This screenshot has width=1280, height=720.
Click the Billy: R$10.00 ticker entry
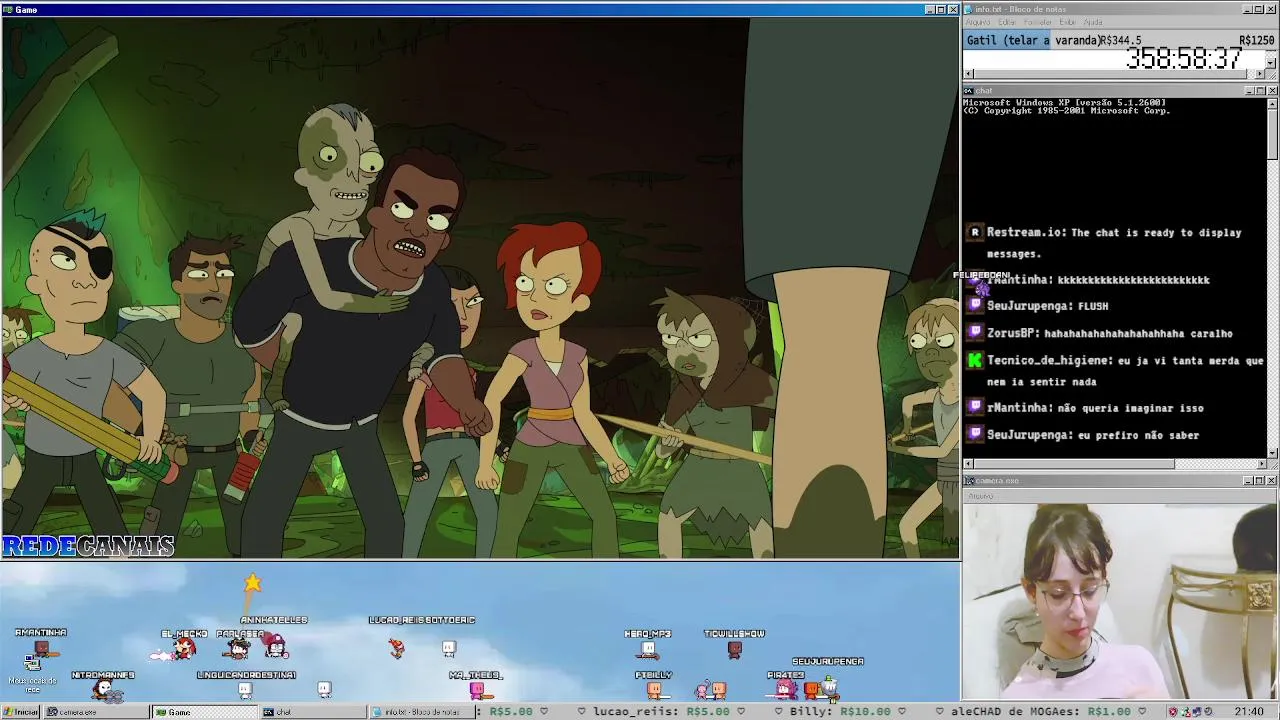click(x=839, y=712)
